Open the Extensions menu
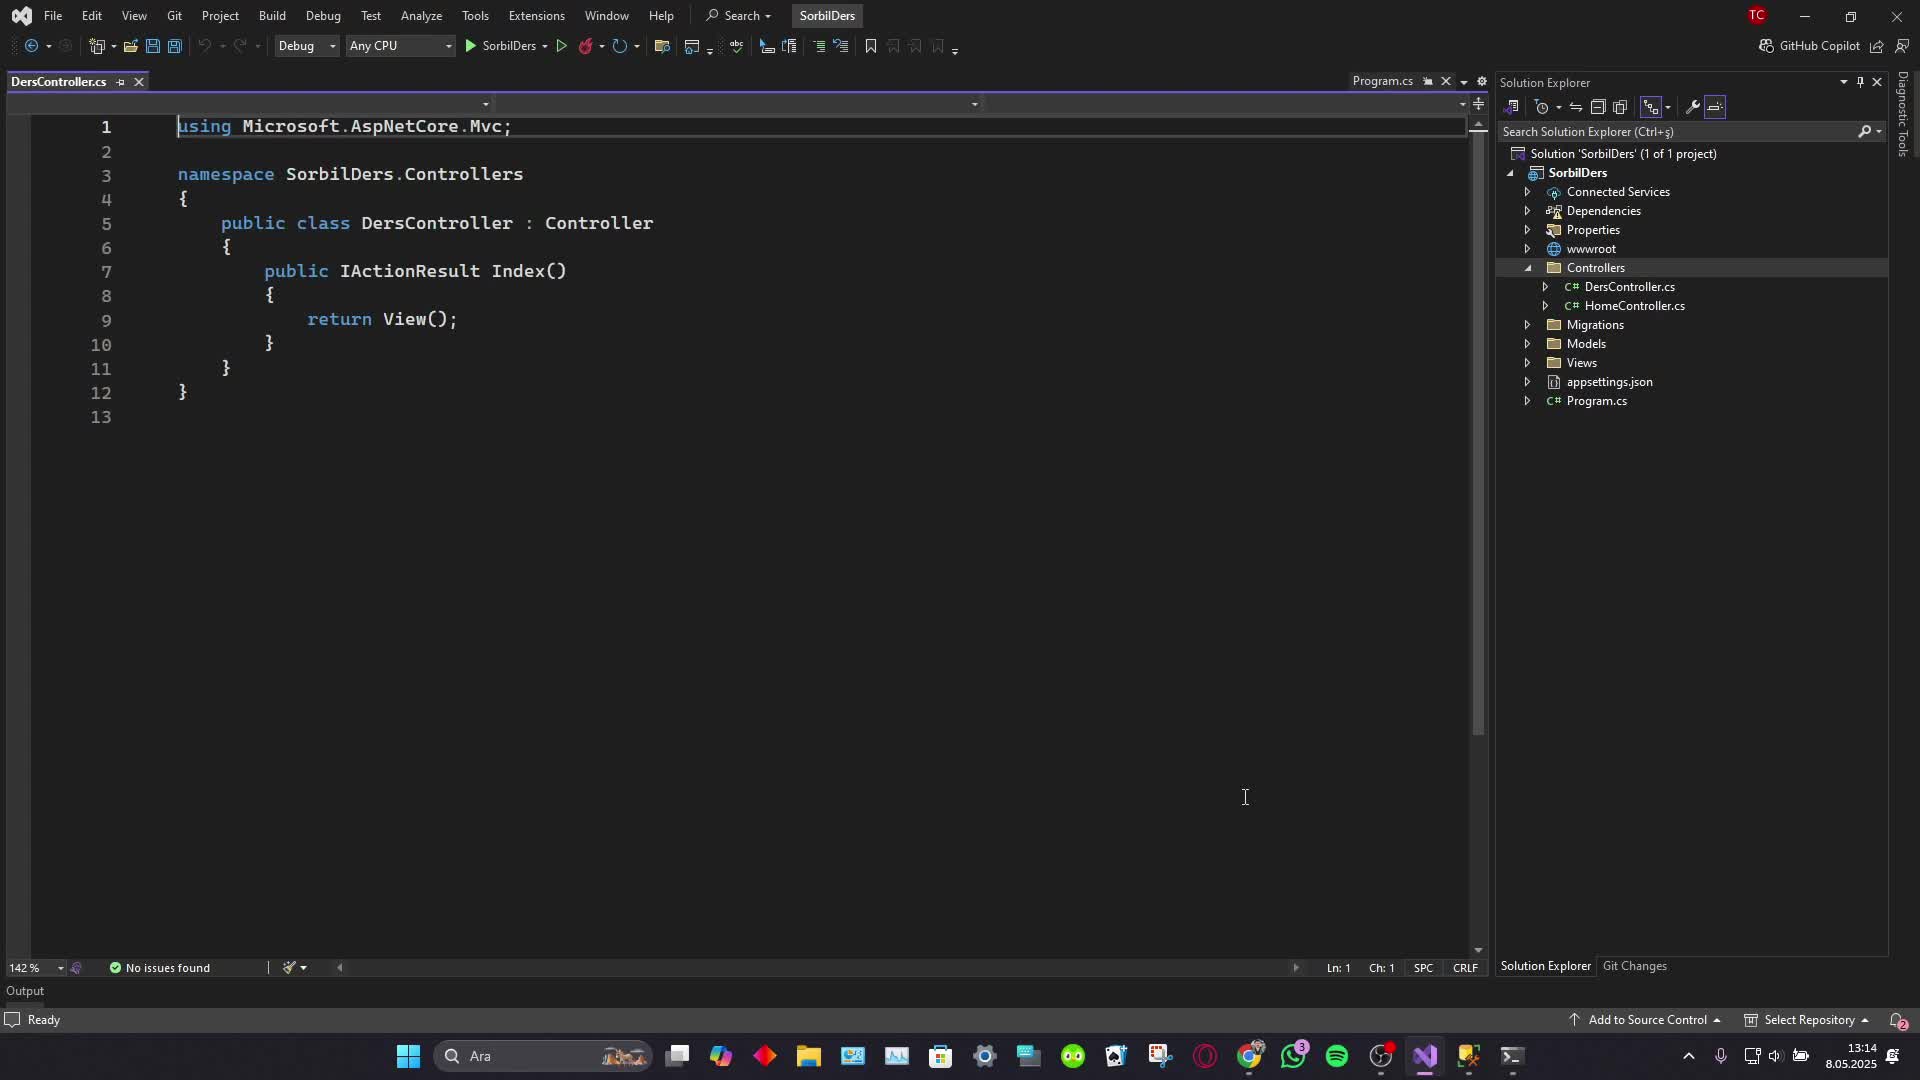The image size is (1920, 1080). [536, 16]
